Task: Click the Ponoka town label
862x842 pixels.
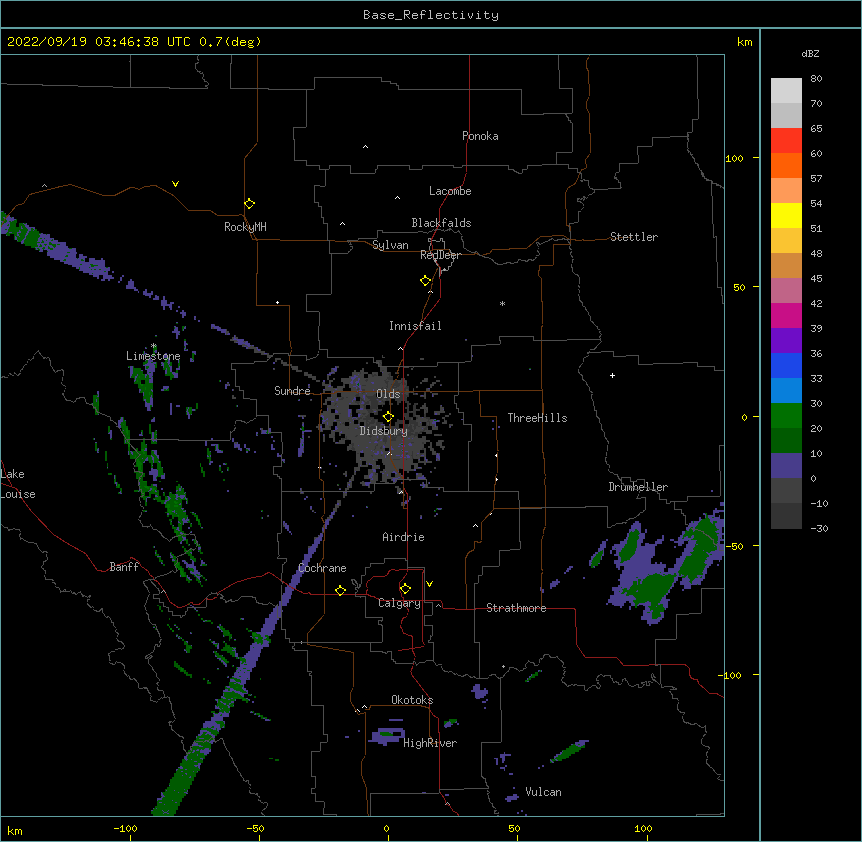Action: [x=480, y=136]
